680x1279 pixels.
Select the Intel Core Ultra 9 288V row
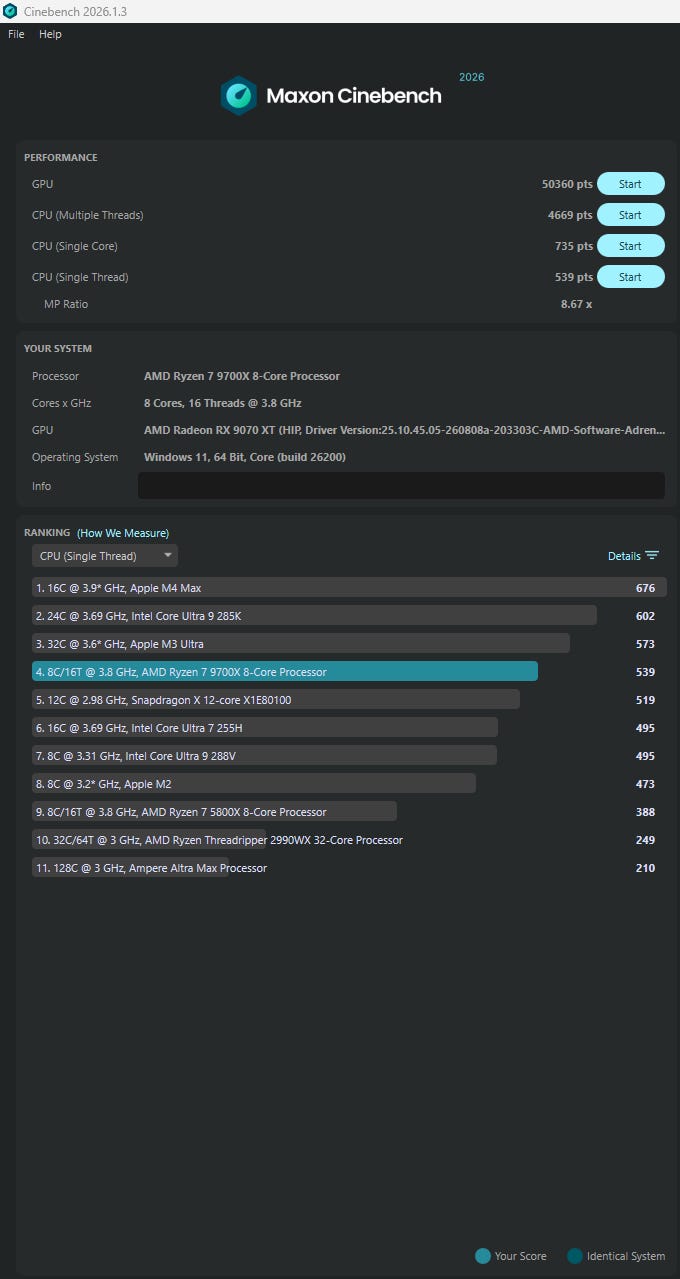349,756
